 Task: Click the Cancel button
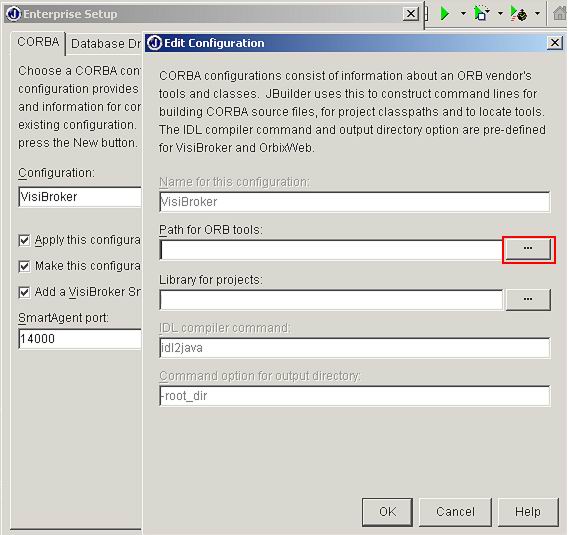point(455,512)
